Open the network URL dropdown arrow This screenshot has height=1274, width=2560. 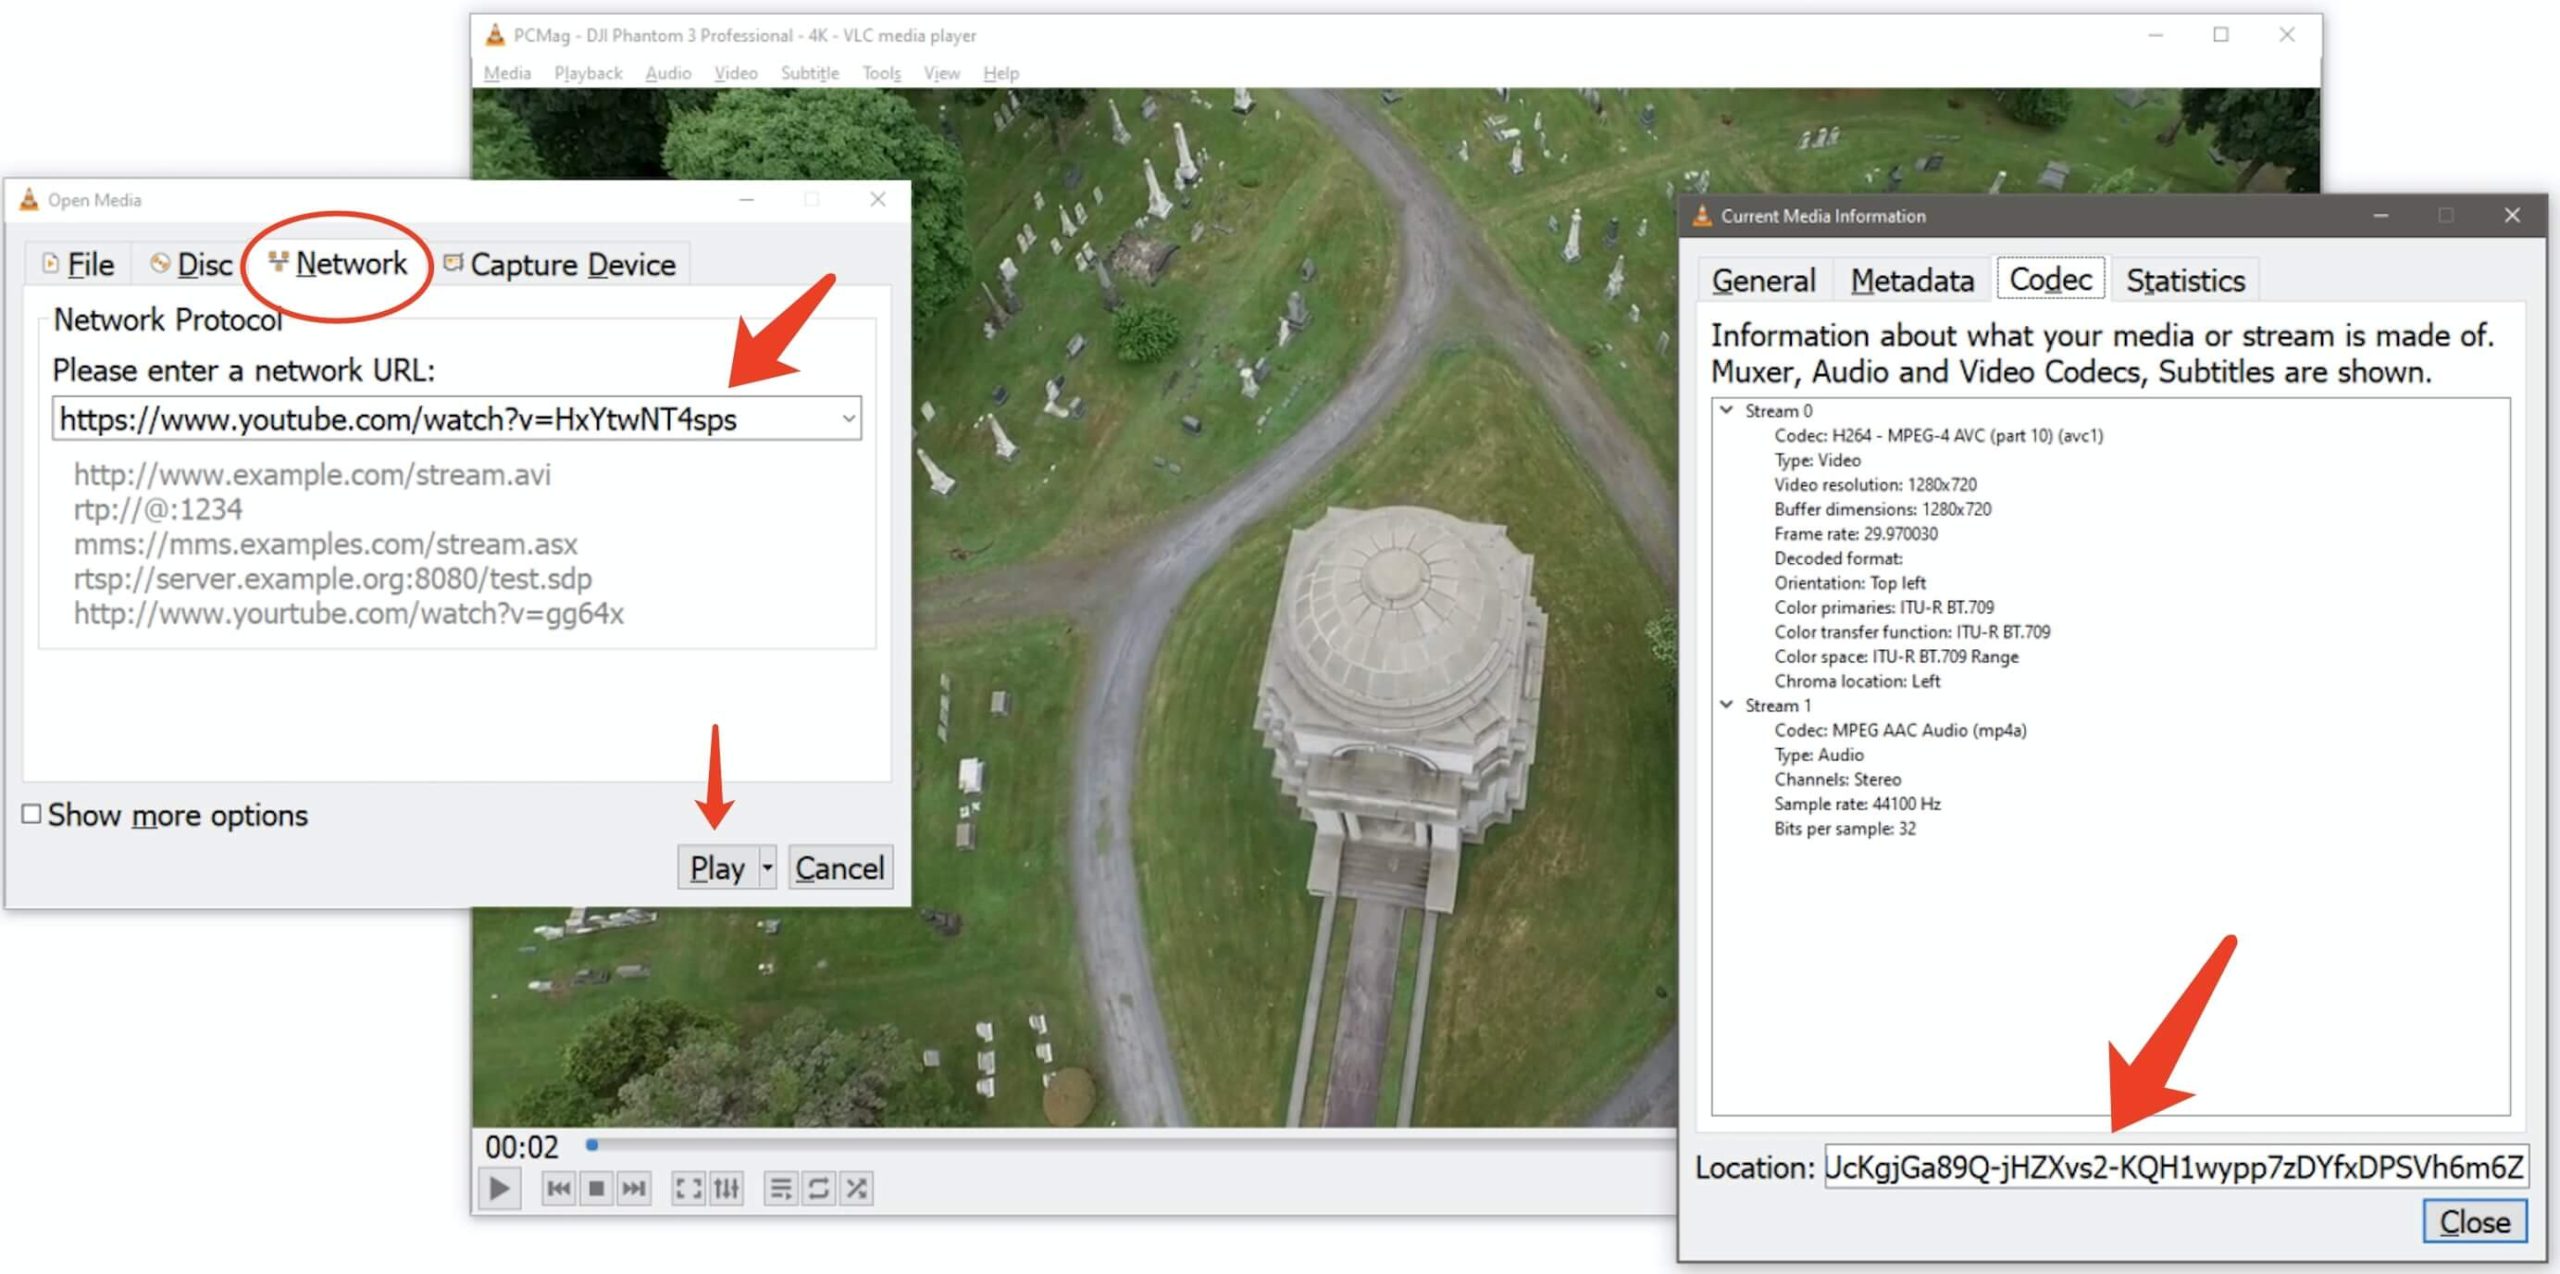[x=848, y=418]
